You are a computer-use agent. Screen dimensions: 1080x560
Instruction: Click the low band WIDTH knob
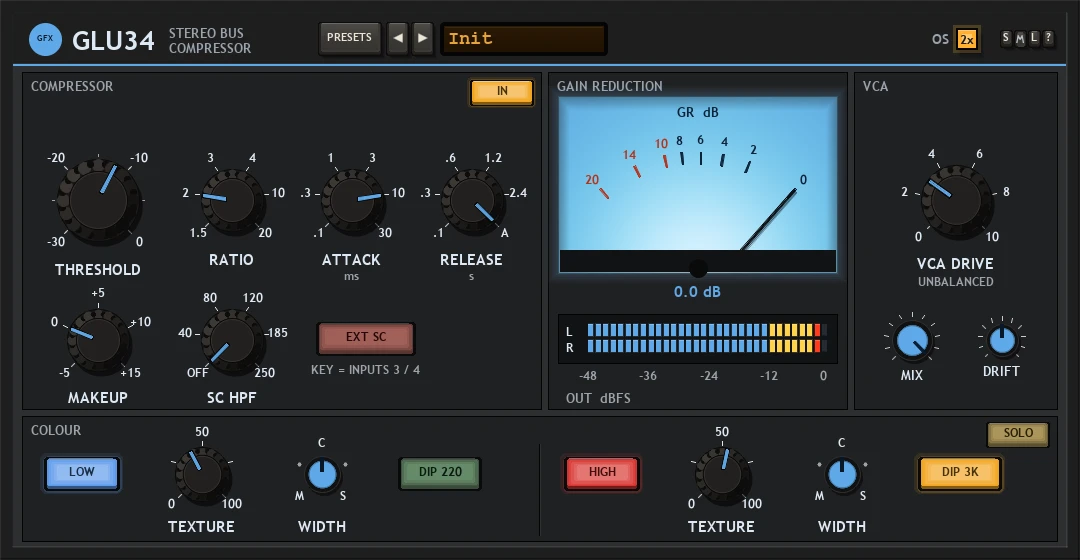322,475
